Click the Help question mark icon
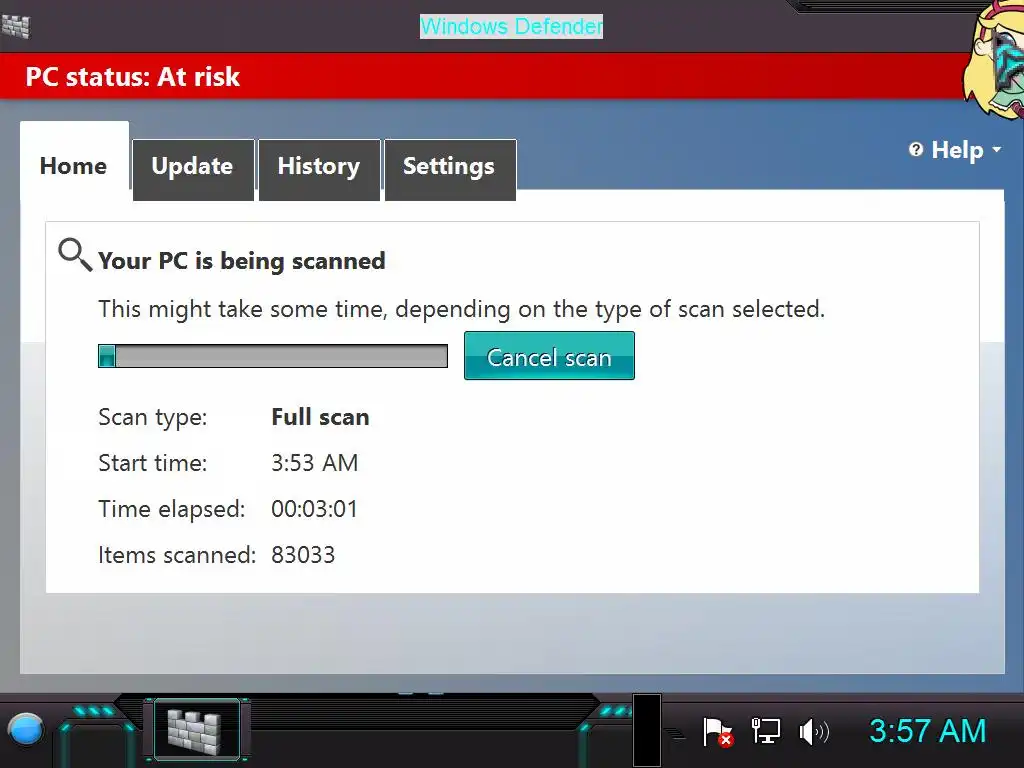 (x=916, y=150)
